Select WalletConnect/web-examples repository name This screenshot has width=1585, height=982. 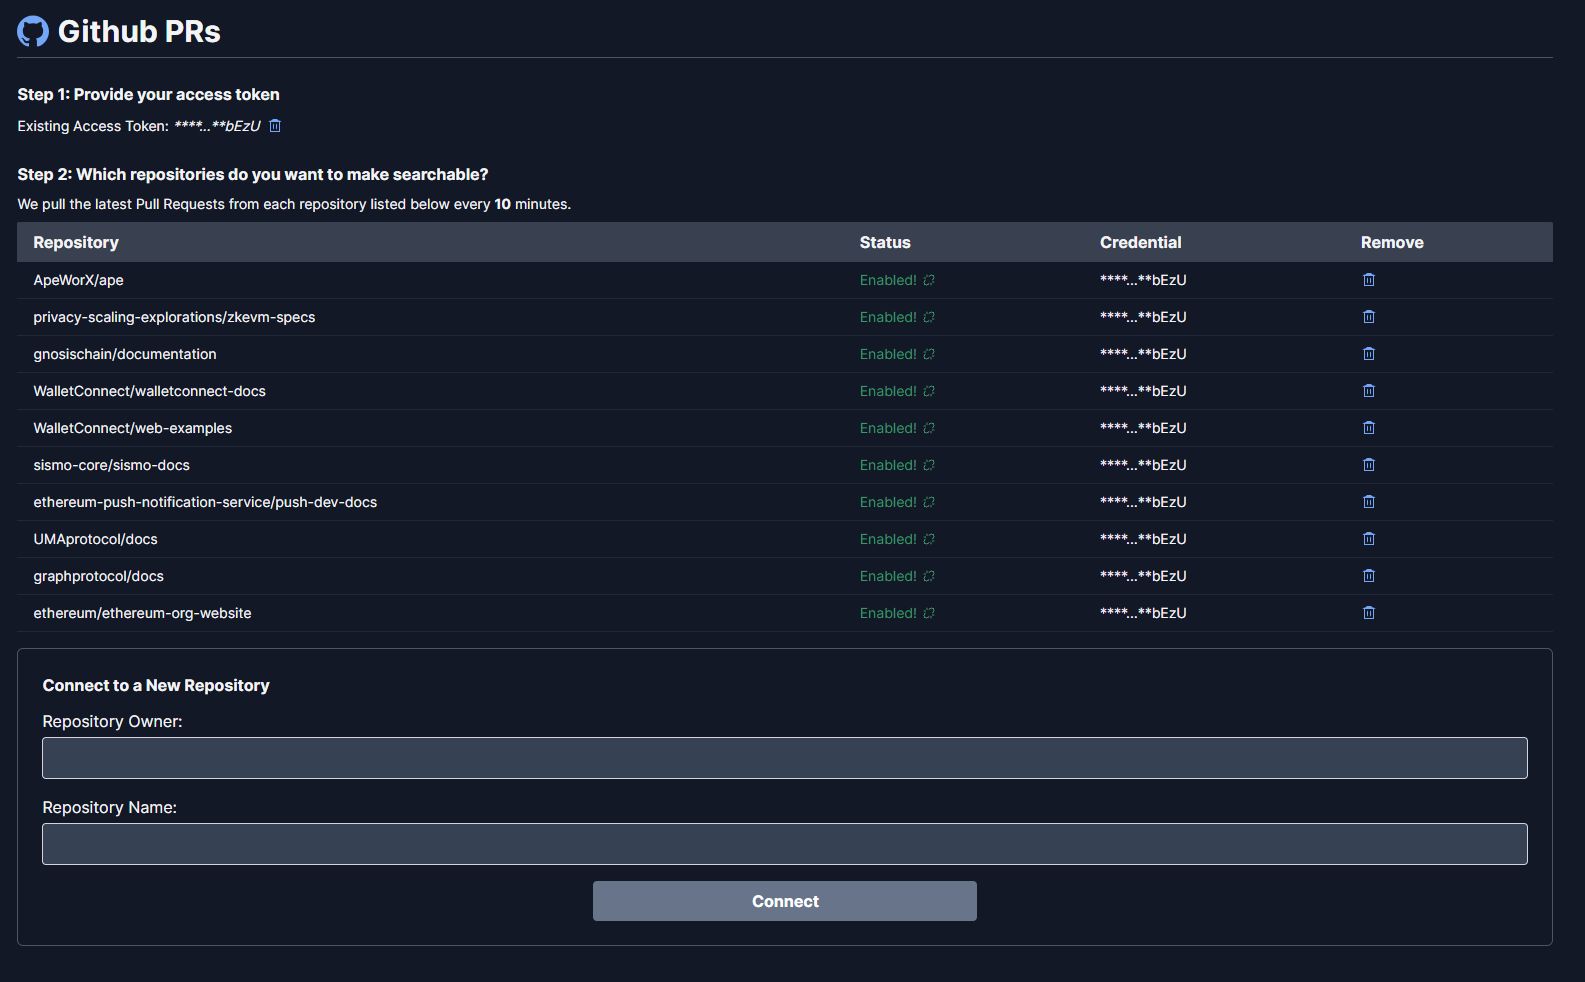click(132, 428)
